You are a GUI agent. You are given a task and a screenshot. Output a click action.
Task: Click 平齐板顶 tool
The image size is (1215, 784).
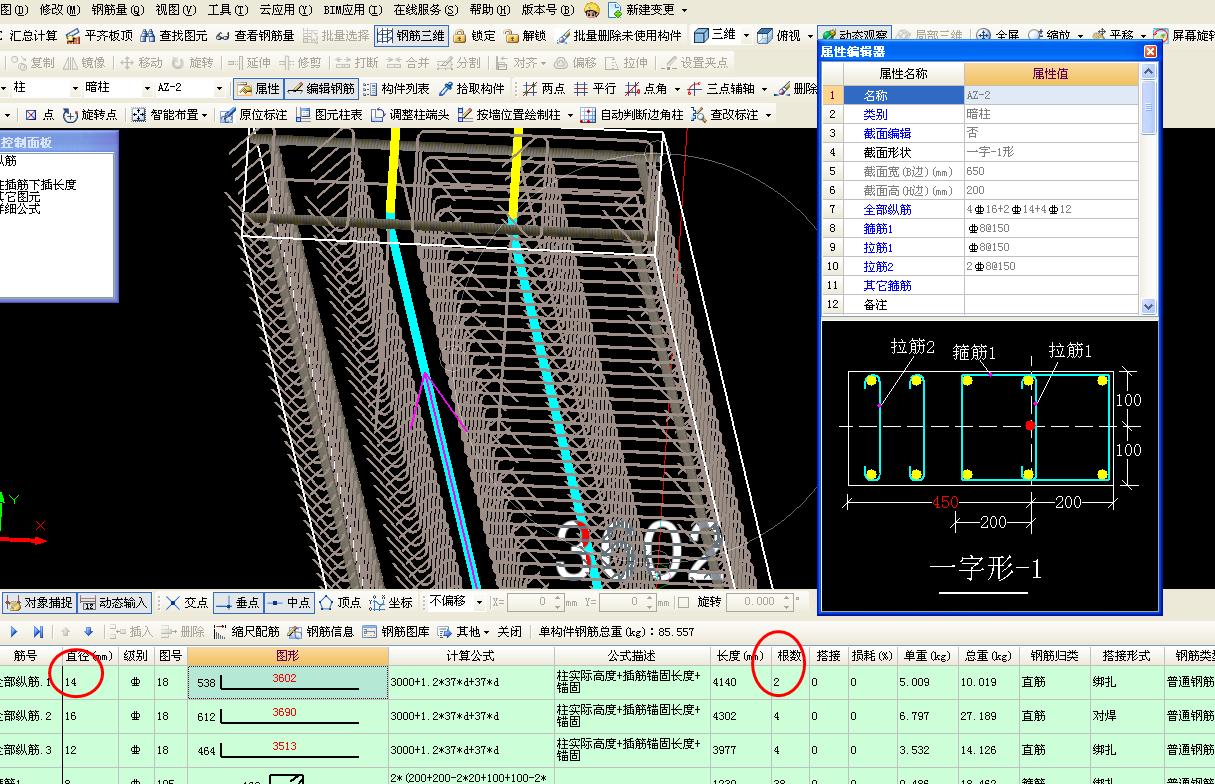99,35
